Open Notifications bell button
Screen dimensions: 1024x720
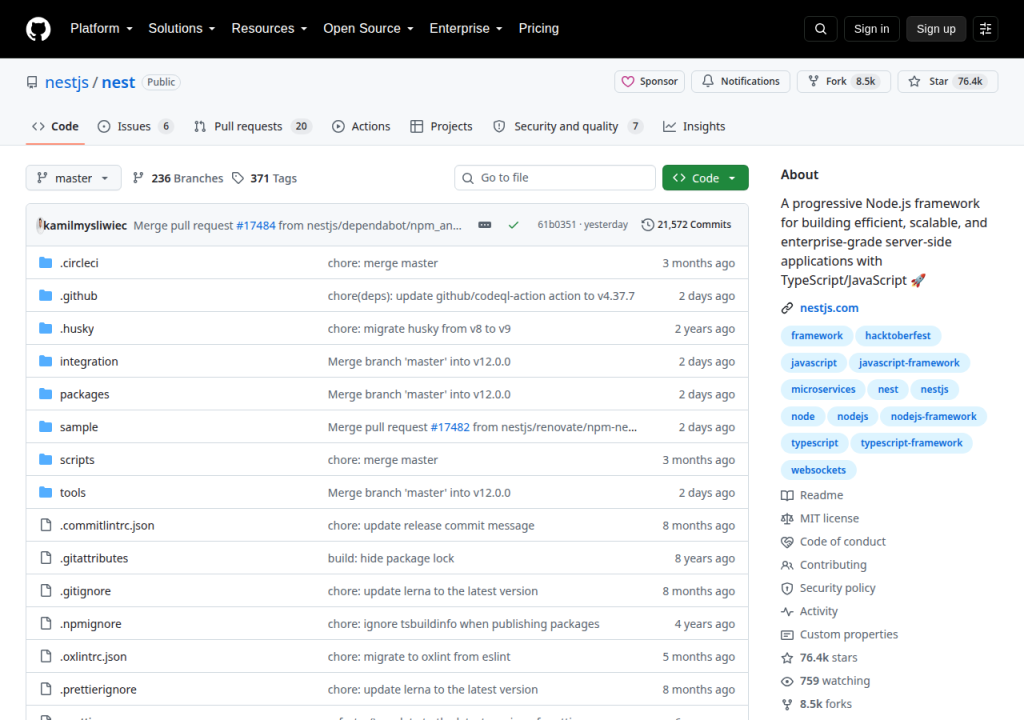pos(741,82)
